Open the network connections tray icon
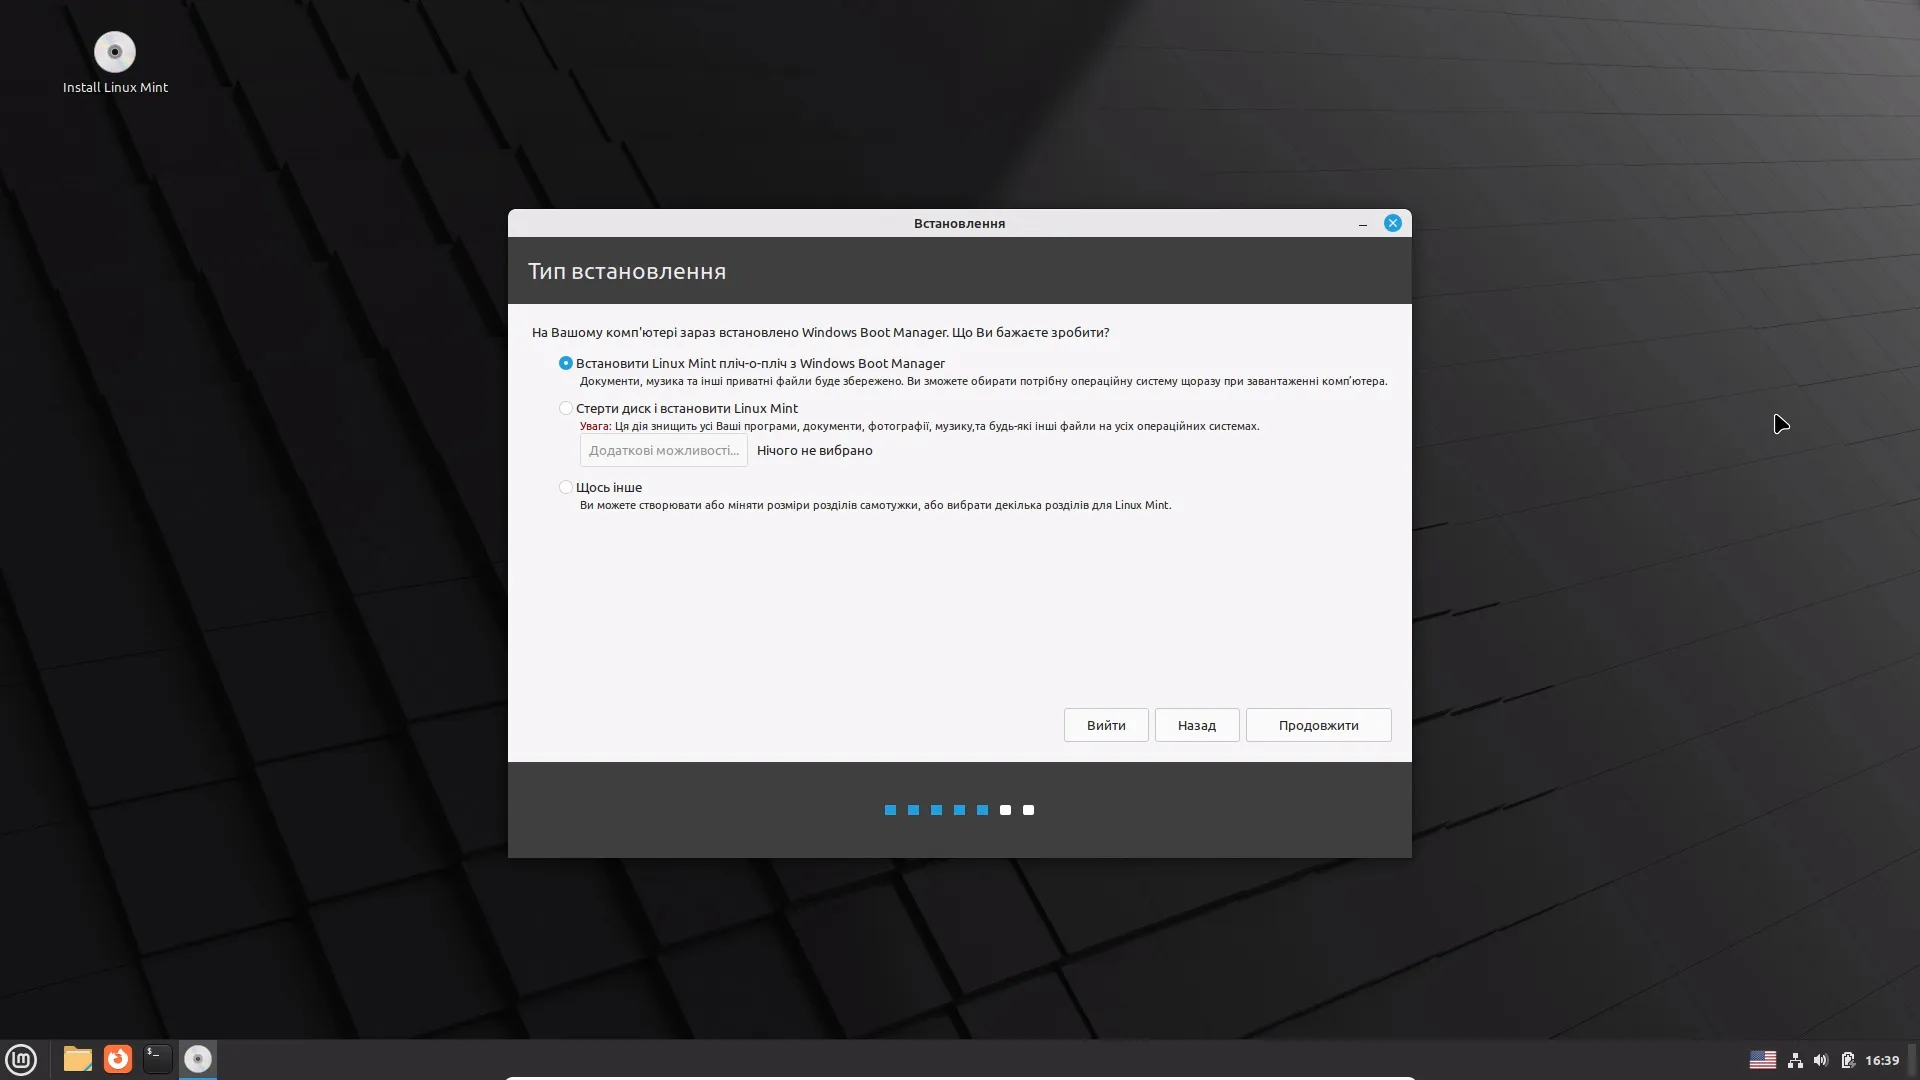 coord(1795,1060)
